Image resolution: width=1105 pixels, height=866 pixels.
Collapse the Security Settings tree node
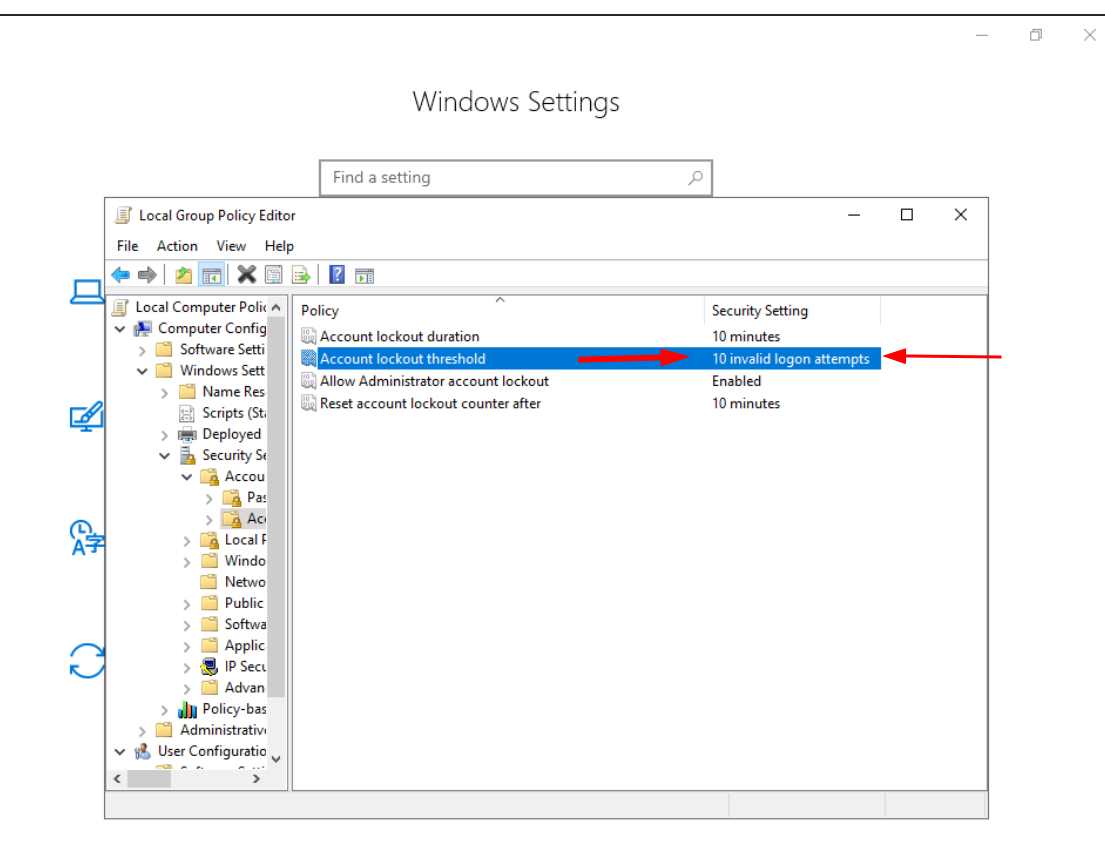coord(164,456)
